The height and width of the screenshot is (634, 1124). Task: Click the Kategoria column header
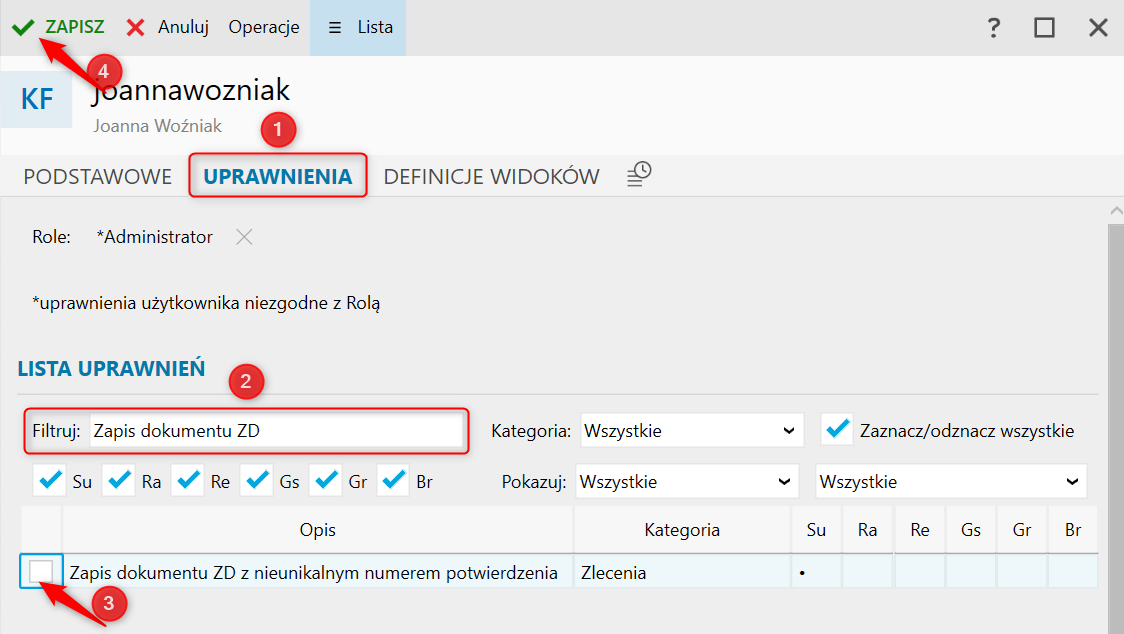point(682,530)
